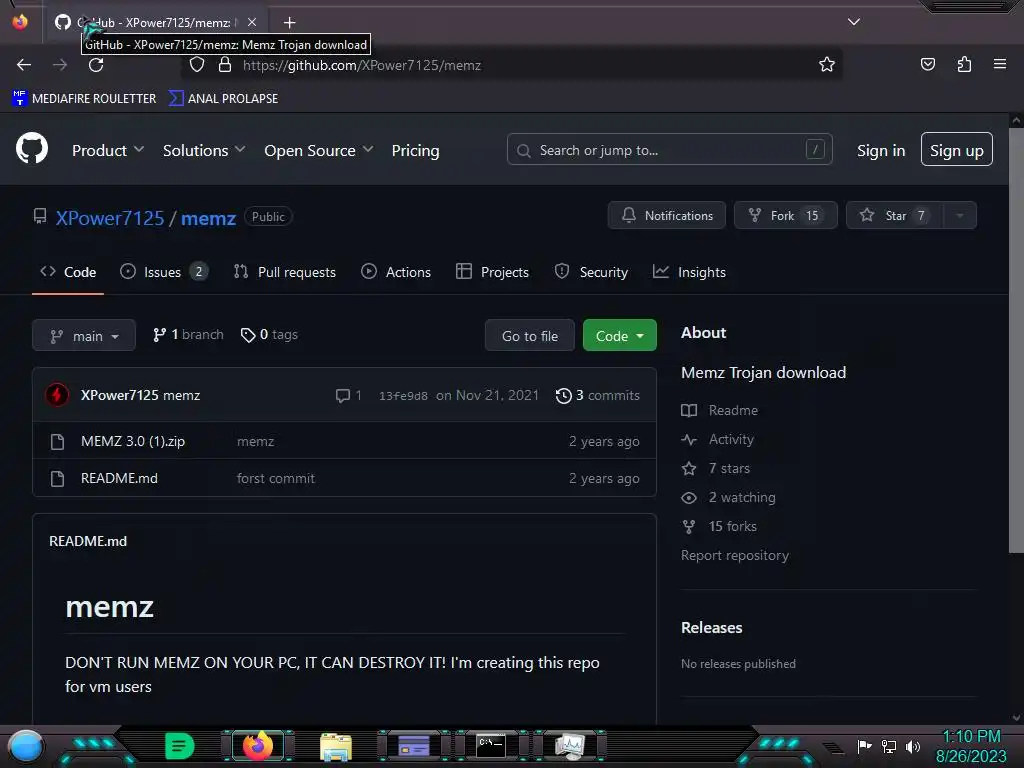
Task: Open the Firefox hamburger menu
Action: coord(1000,64)
